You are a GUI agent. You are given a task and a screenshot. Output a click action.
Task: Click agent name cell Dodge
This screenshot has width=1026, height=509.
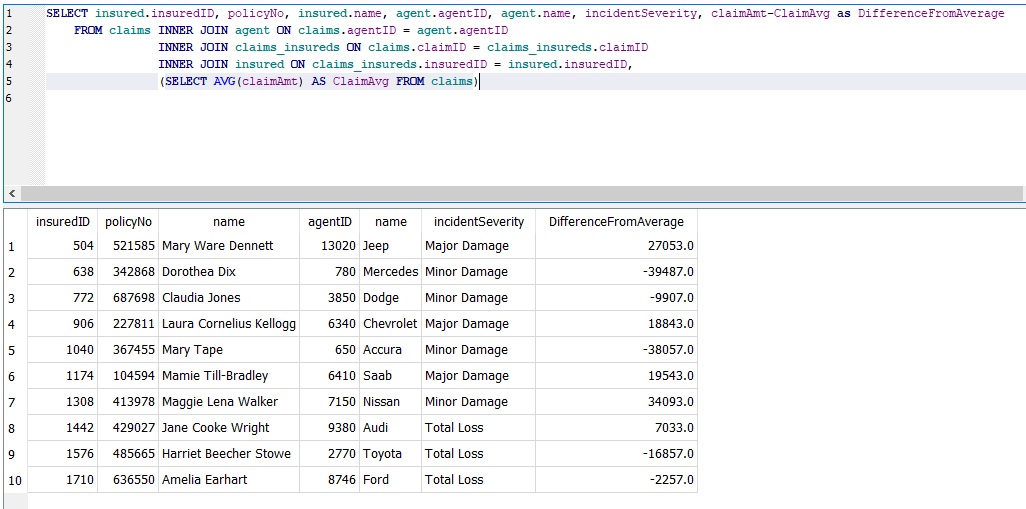(391, 298)
